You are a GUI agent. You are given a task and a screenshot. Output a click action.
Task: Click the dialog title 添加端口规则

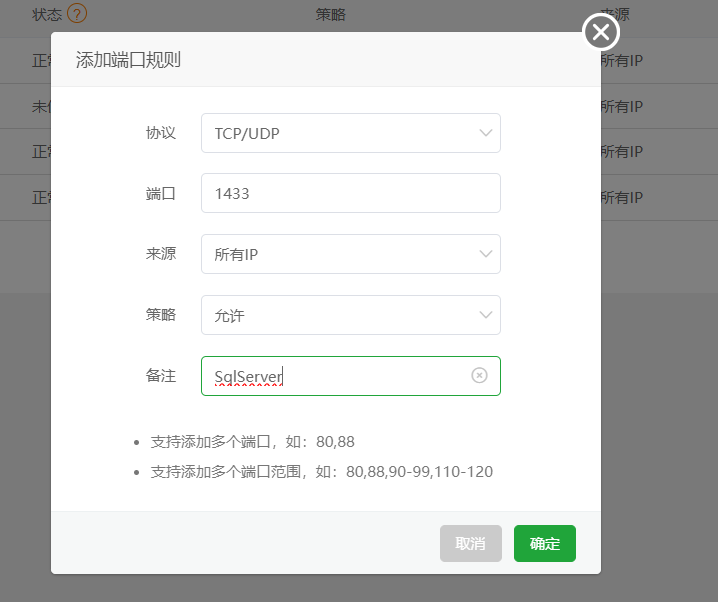(128, 60)
